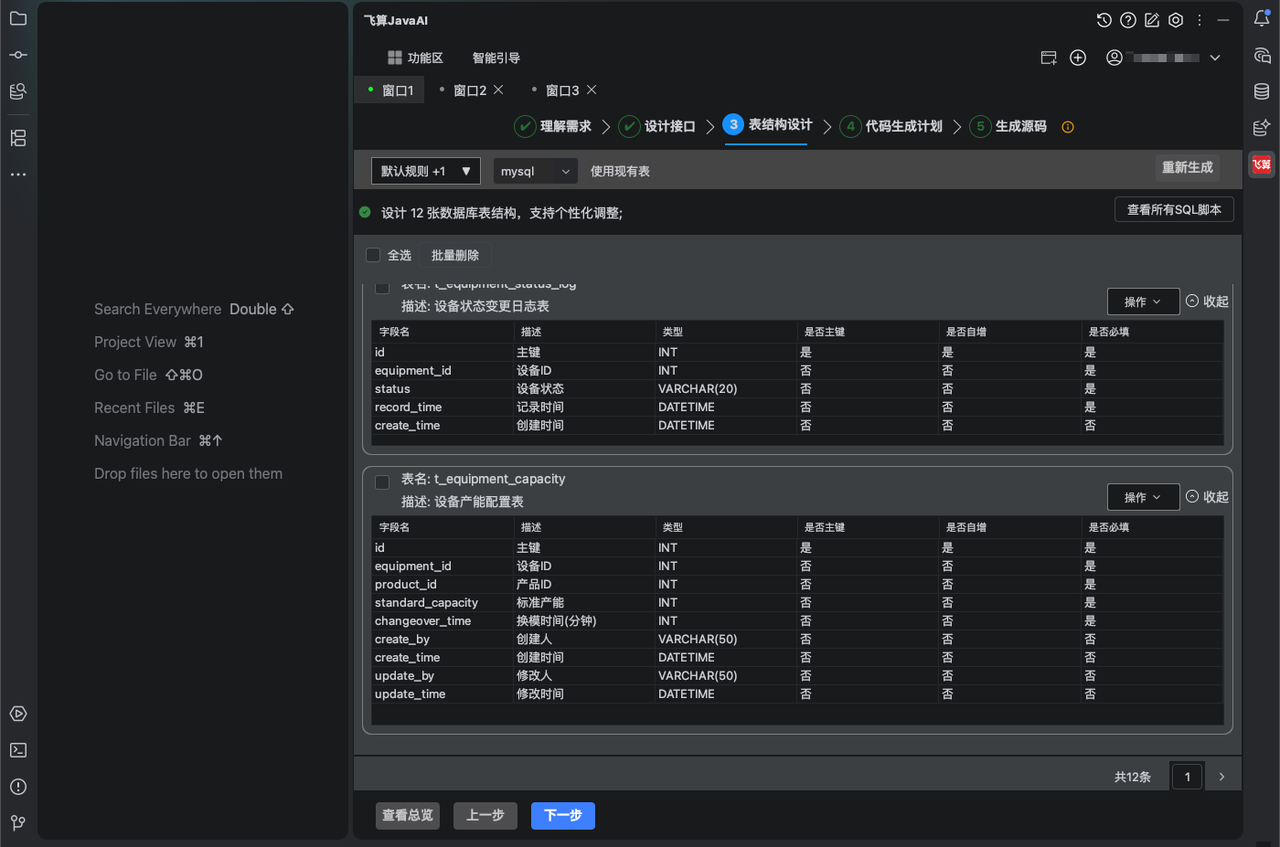Open 操作 dropdown for 设备状态变更日志表
Screen dimensions: 1280x847
point(1143,301)
